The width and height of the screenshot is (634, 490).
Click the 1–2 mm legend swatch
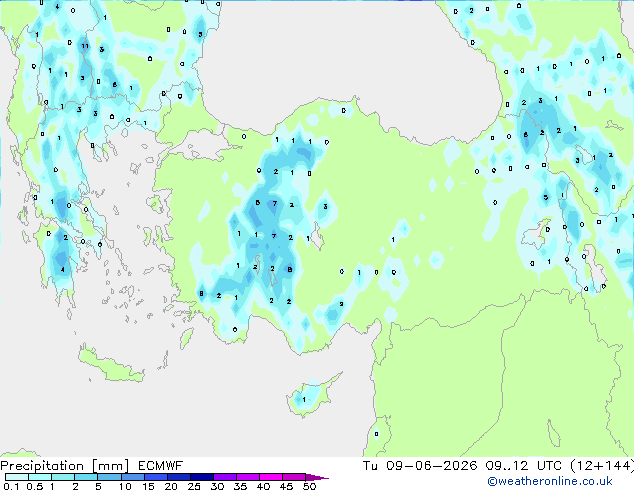click(x=63, y=477)
